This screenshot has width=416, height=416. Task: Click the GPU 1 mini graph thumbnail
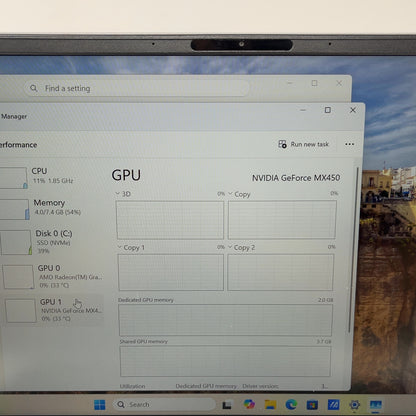(21, 310)
